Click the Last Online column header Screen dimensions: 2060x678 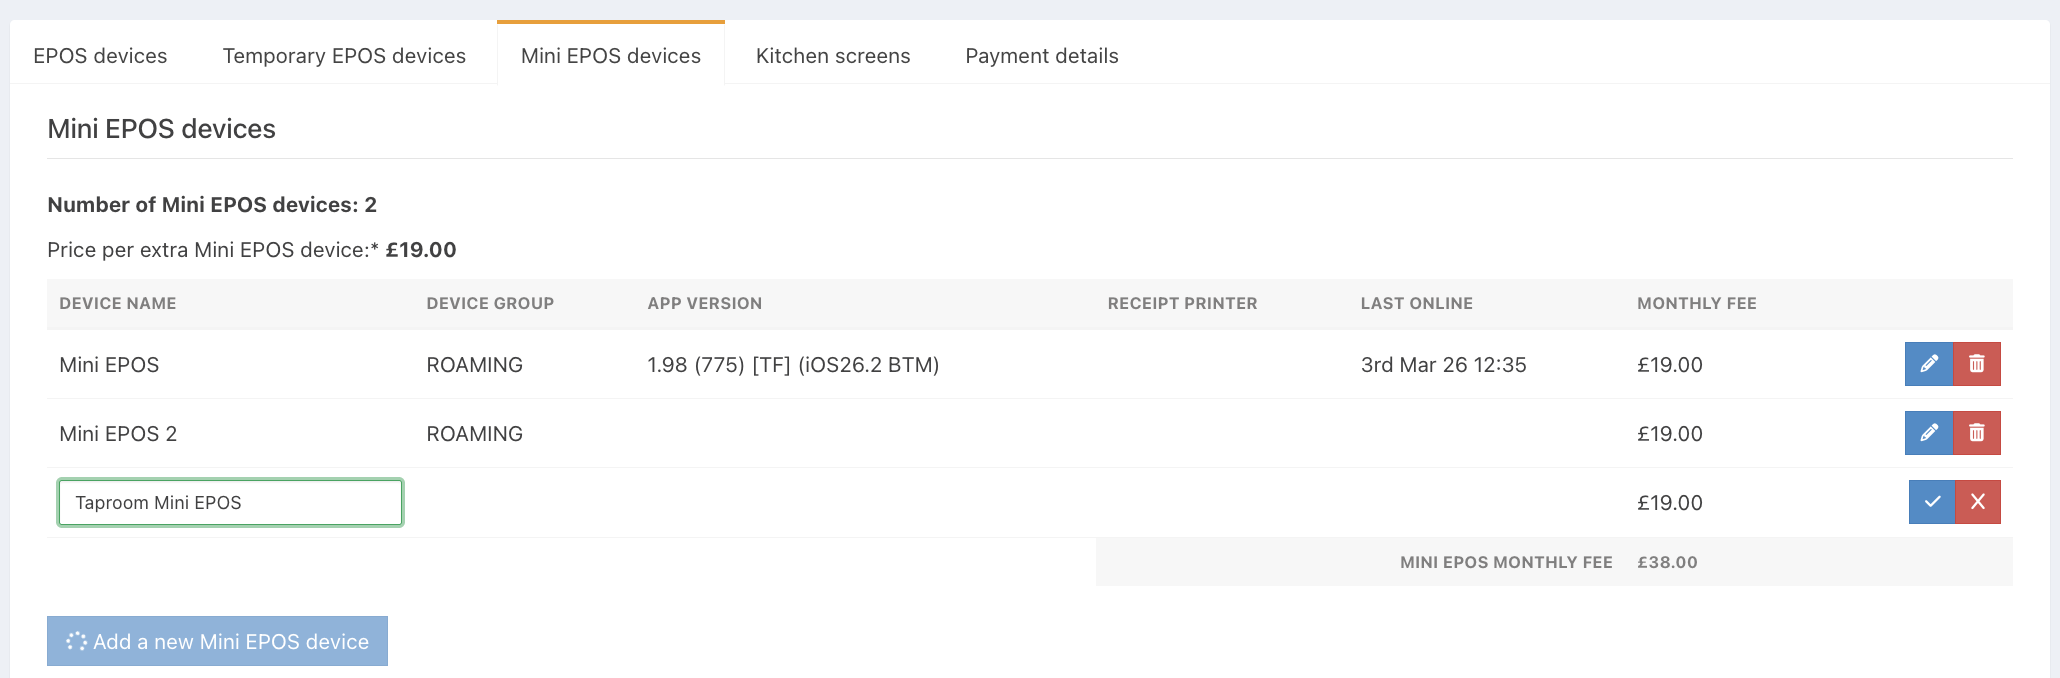pos(1417,303)
